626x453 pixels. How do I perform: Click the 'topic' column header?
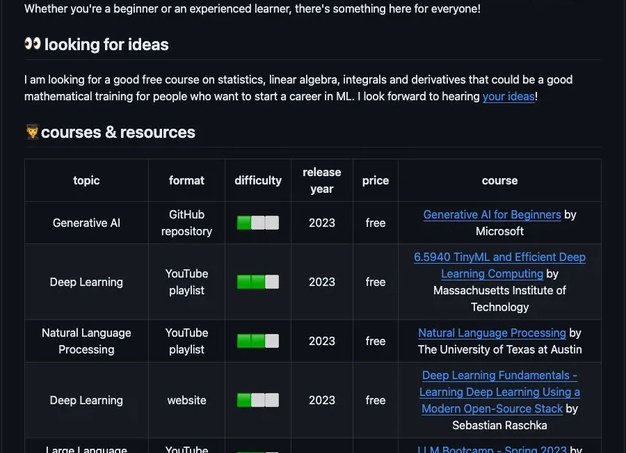pos(86,180)
